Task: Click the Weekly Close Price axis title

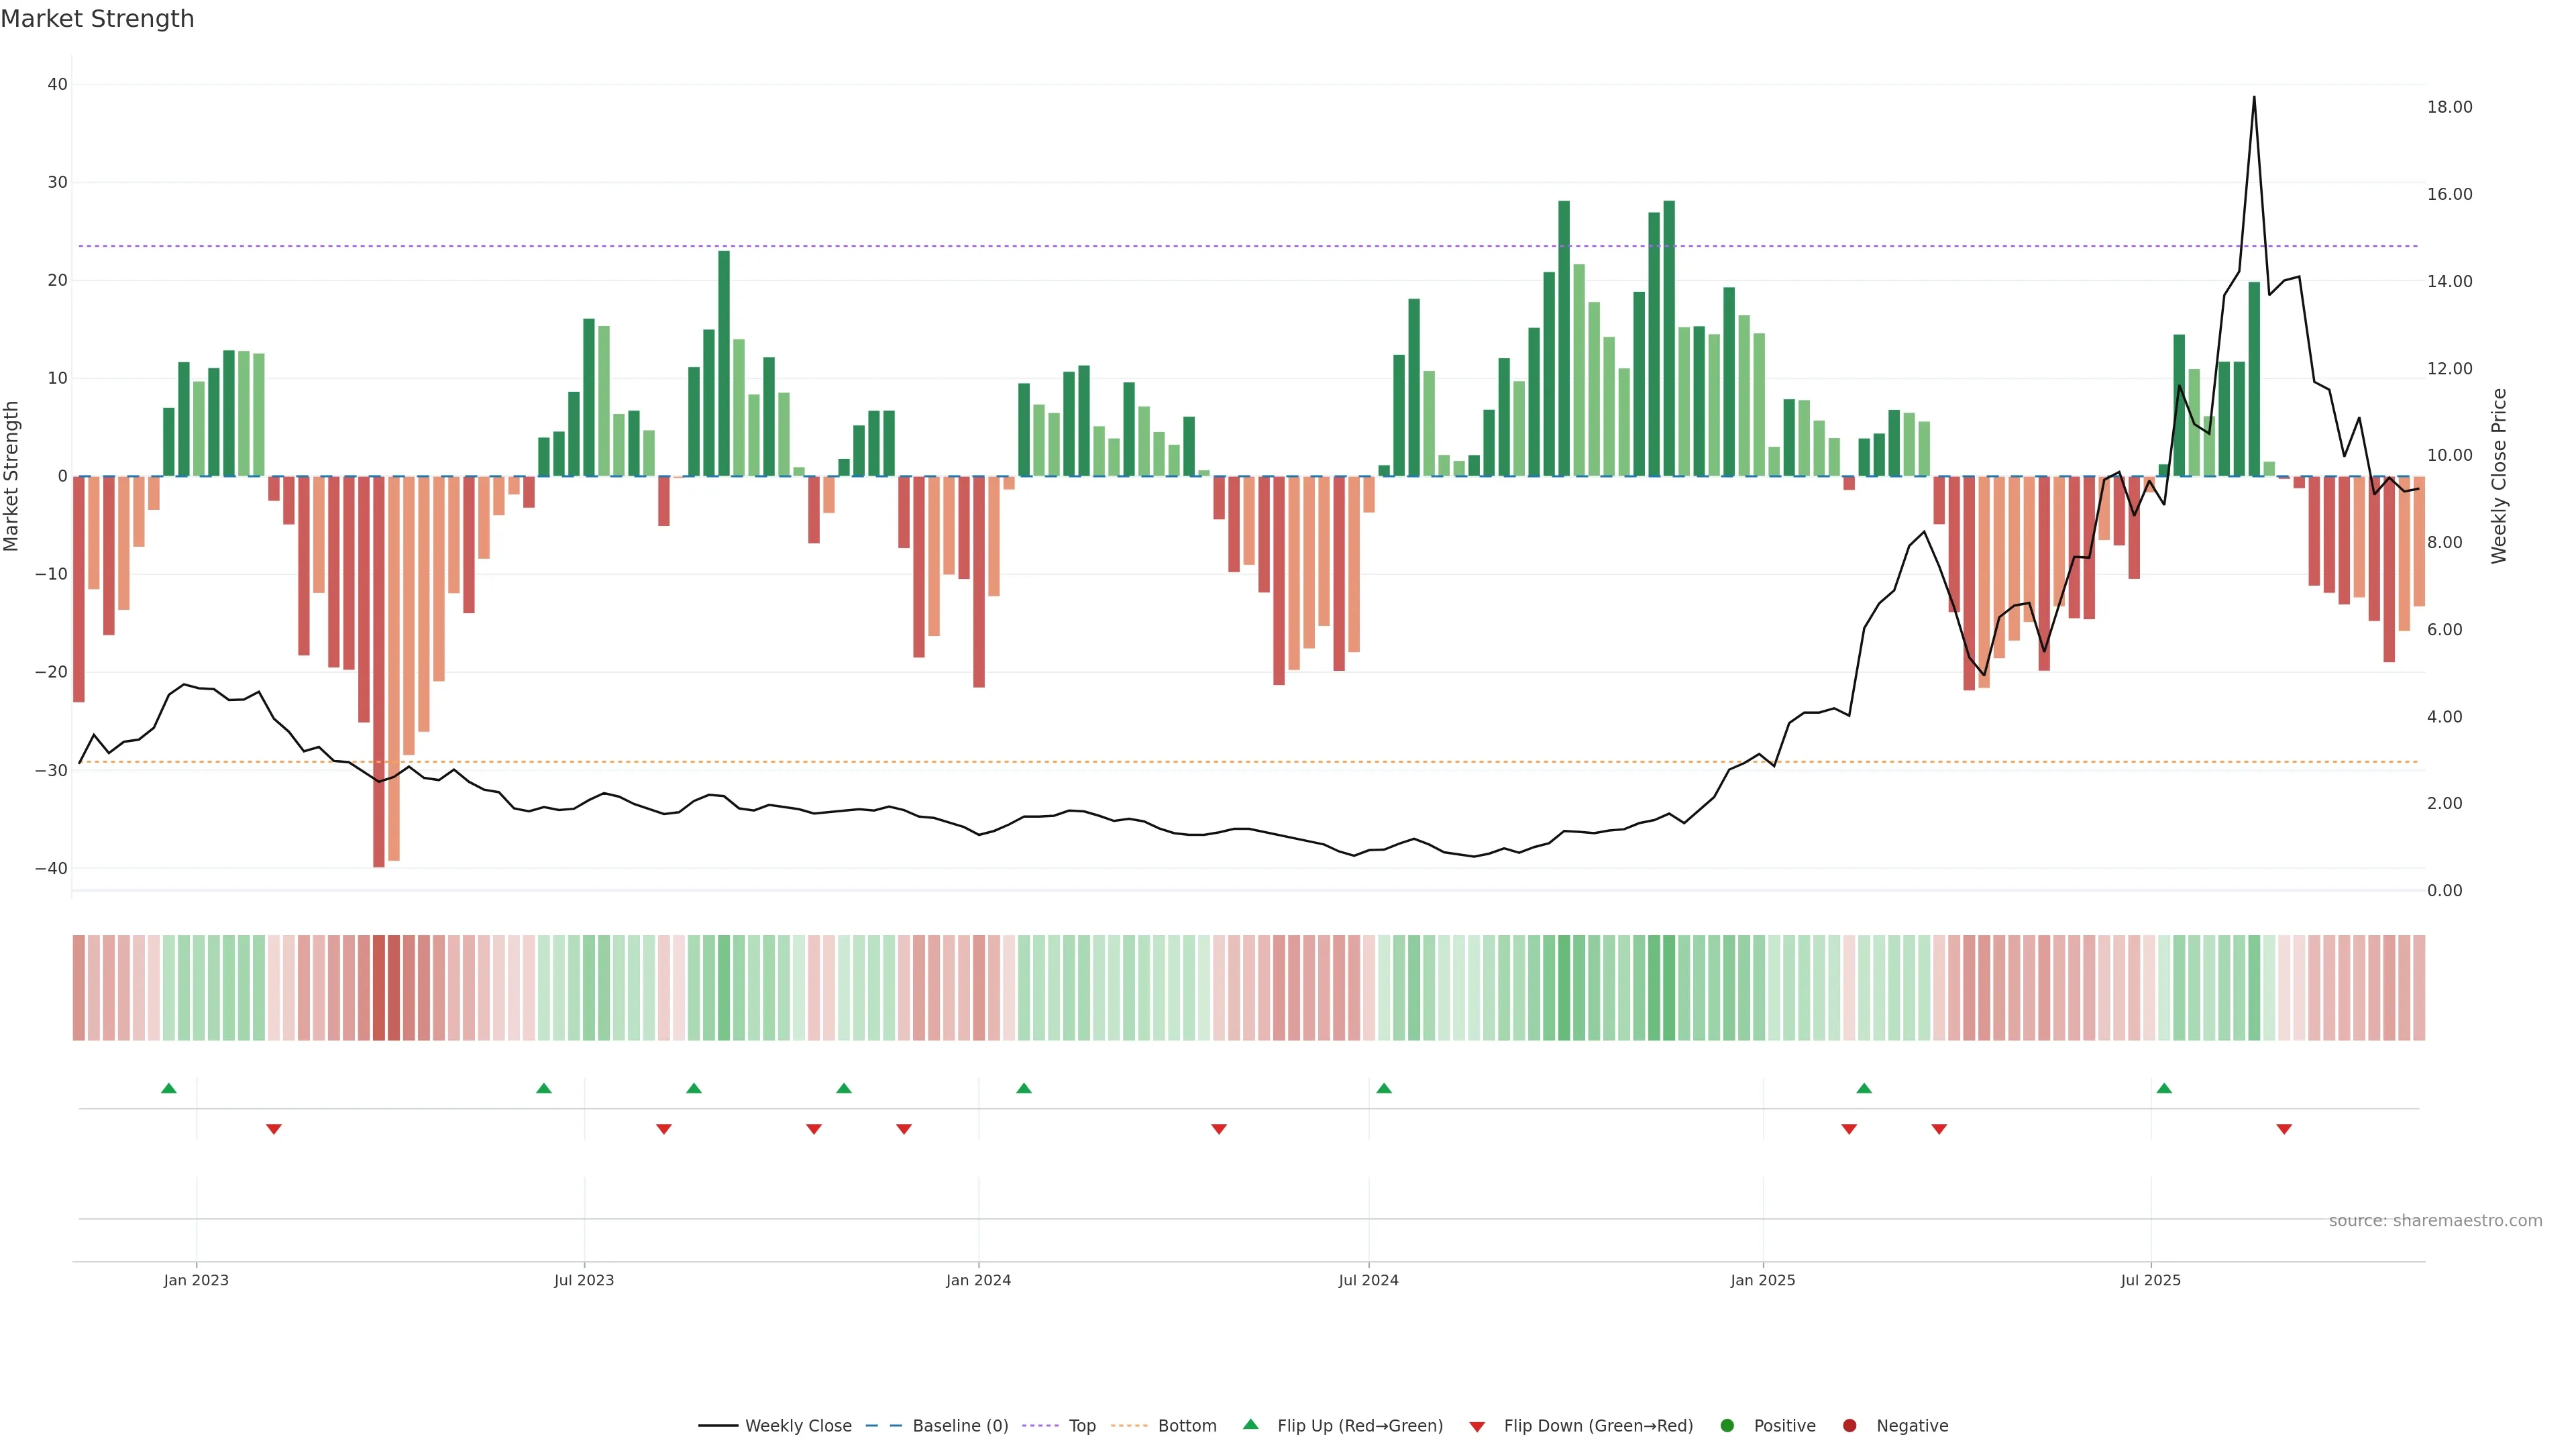Action: (x=2499, y=476)
